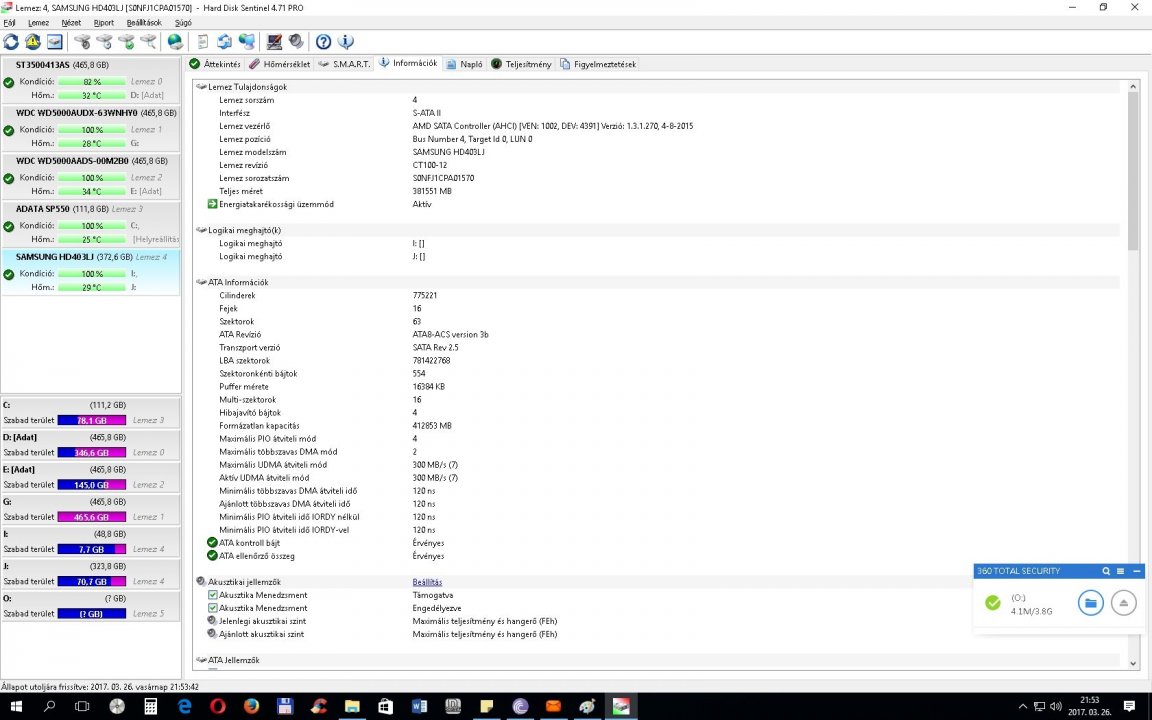Image resolution: width=1152 pixels, height=720 pixels.
Task: Open the Nézet menu
Action: tap(71, 23)
